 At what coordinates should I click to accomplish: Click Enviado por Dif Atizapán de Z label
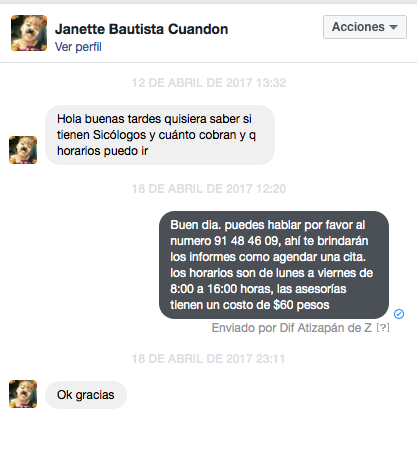tap(292, 328)
